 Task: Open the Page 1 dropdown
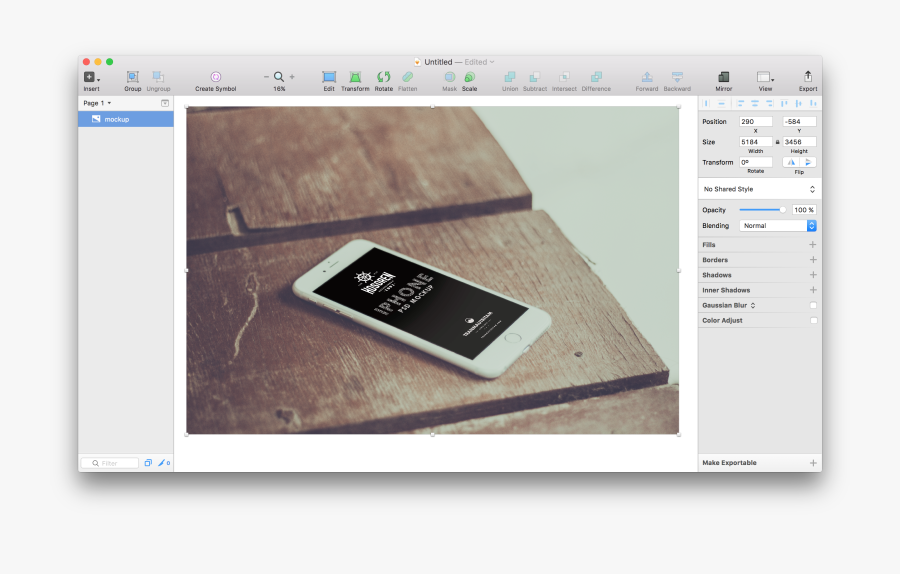pos(97,103)
